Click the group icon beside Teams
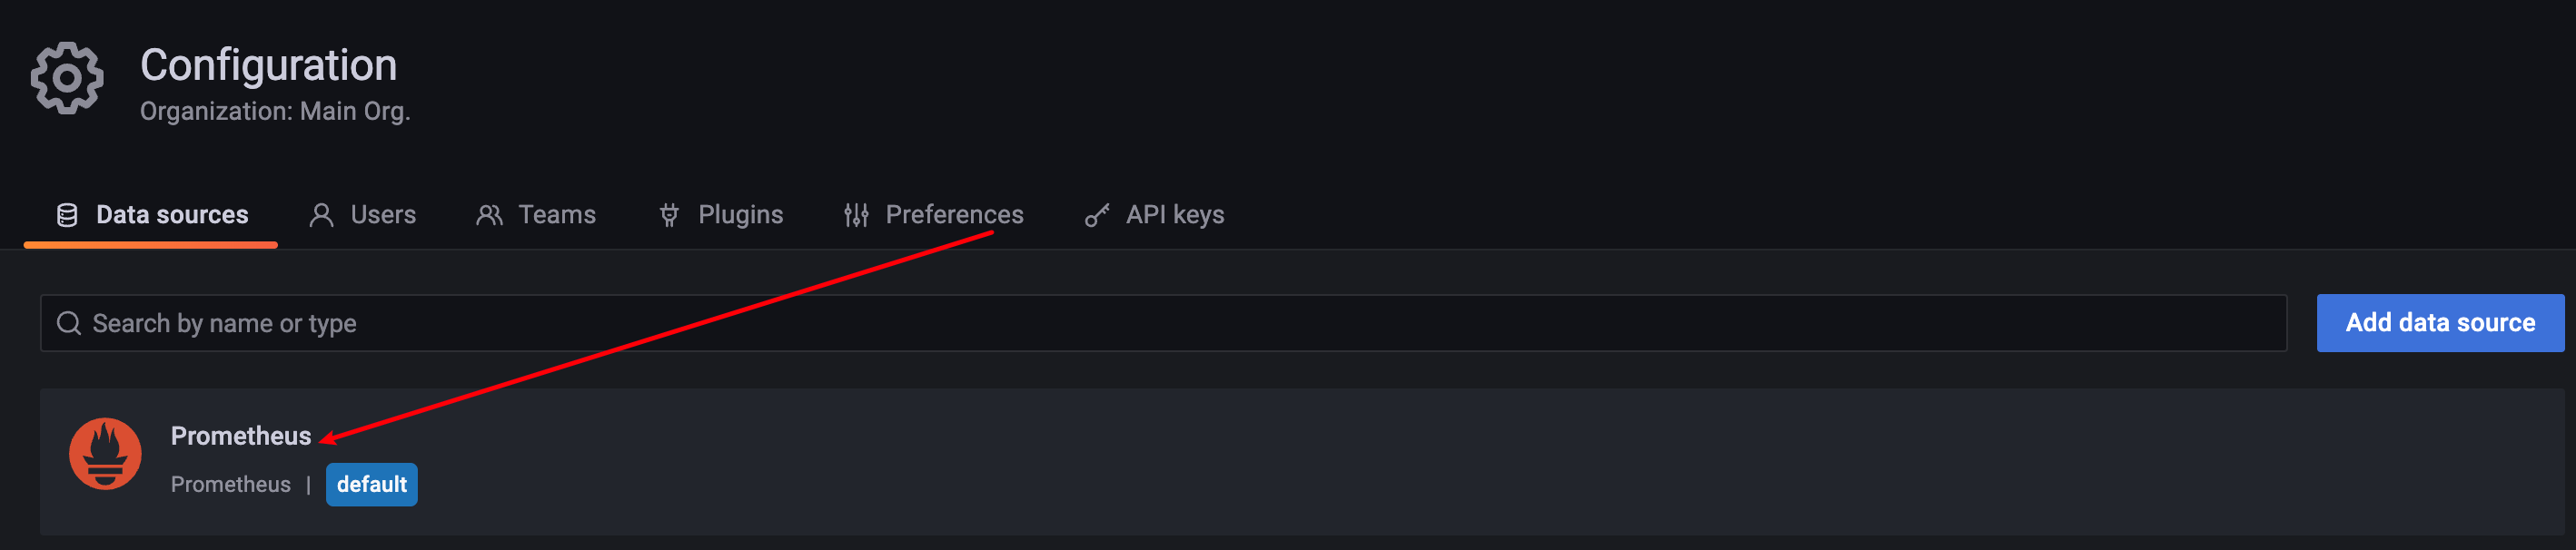This screenshot has height=550, width=2576. pos(489,215)
